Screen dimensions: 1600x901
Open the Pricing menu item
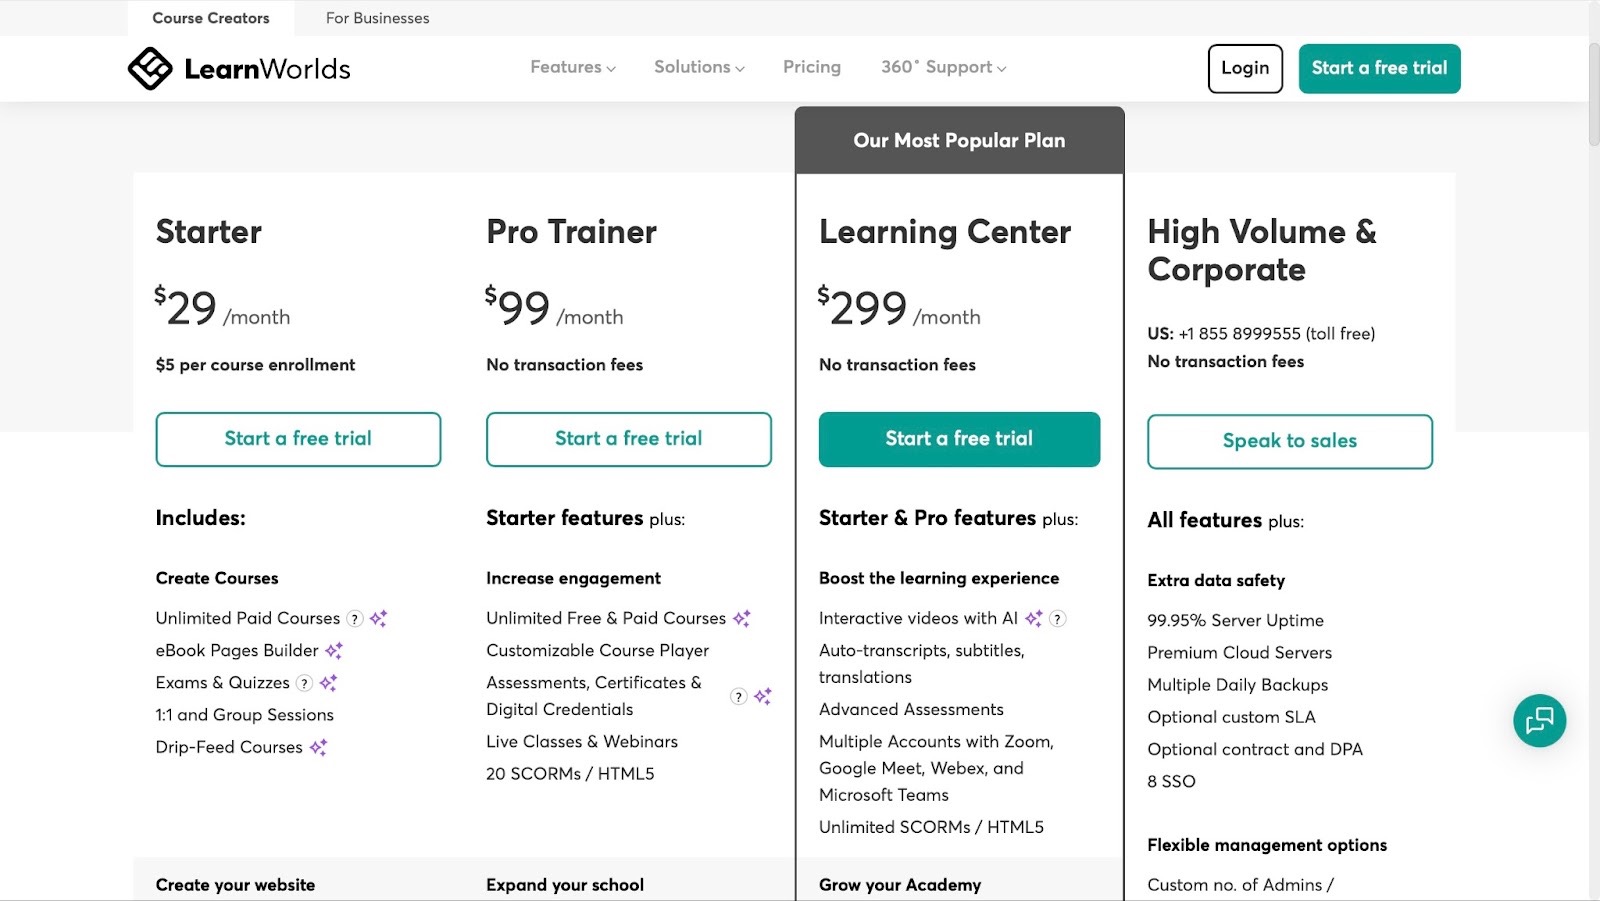point(812,67)
